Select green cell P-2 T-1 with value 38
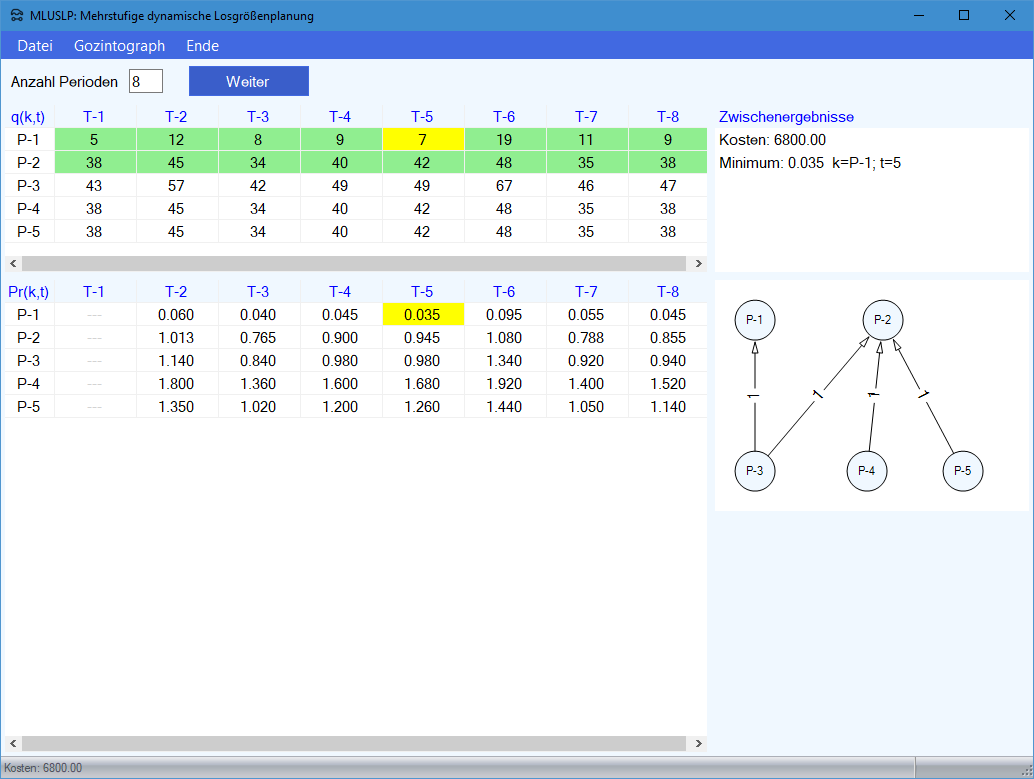The height and width of the screenshot is (779, 1034). [94, 163]
